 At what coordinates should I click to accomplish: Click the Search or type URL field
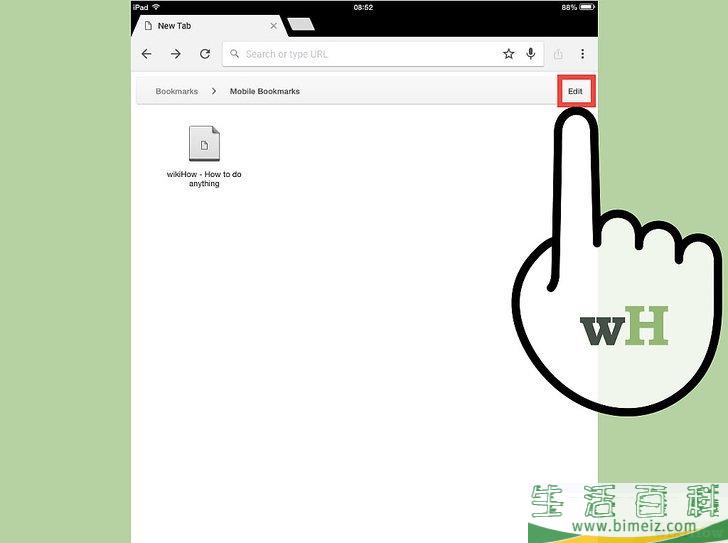[x=383, y=54]
